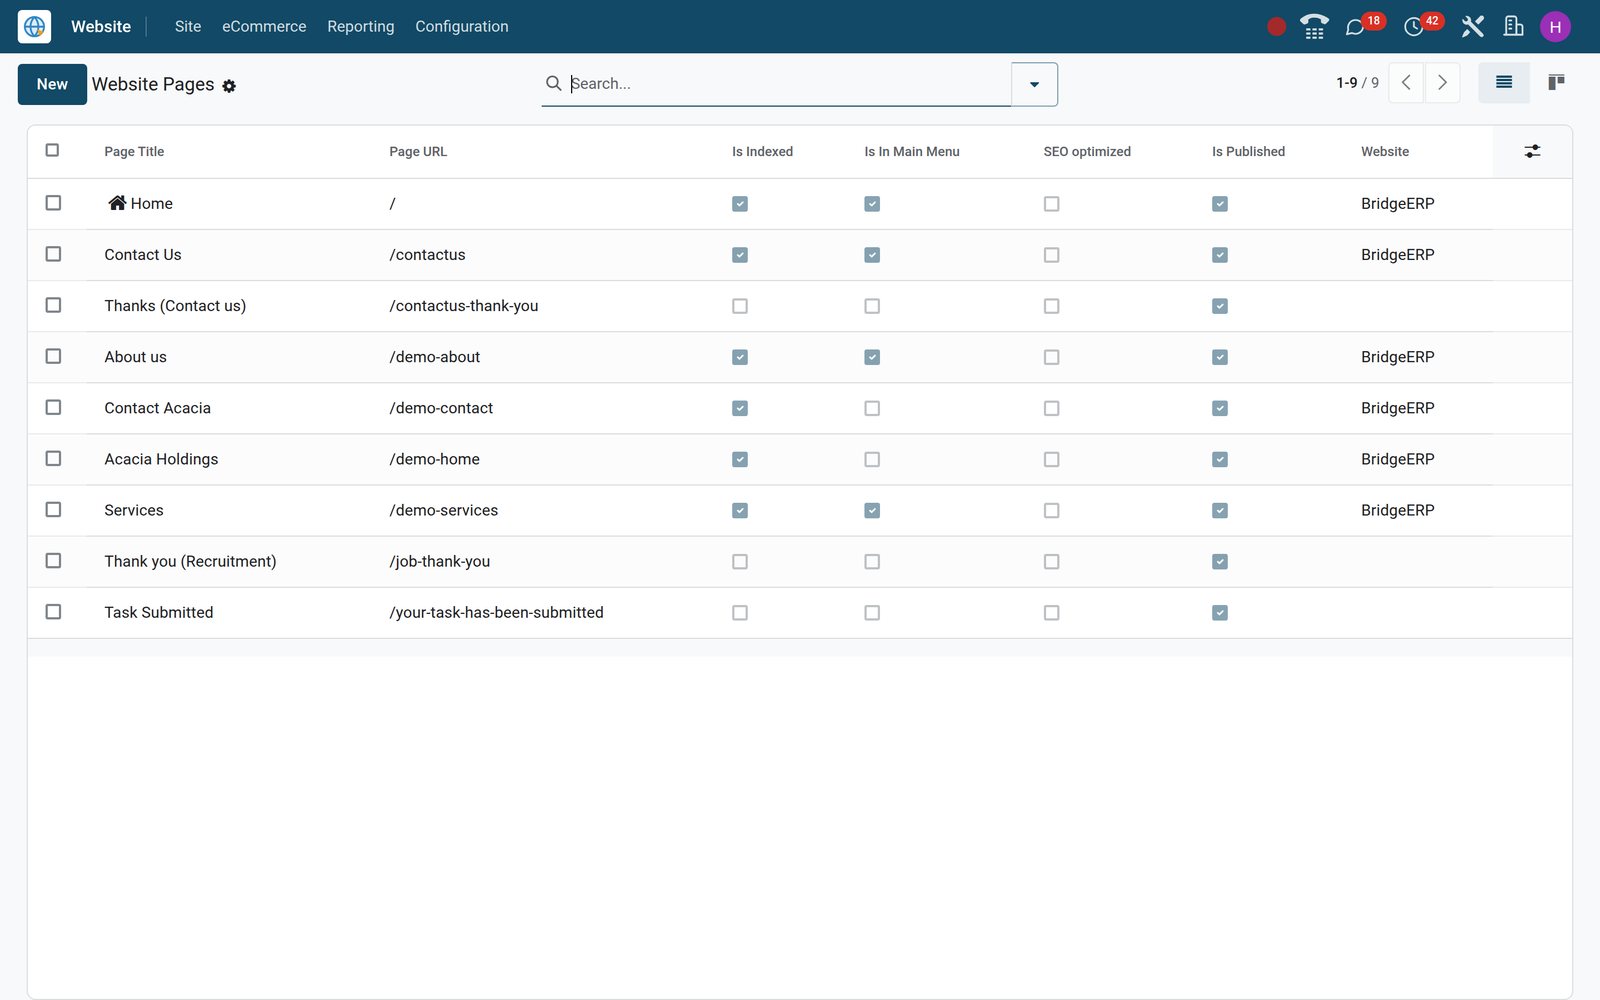Go to previous page of records

point(1406,83)
